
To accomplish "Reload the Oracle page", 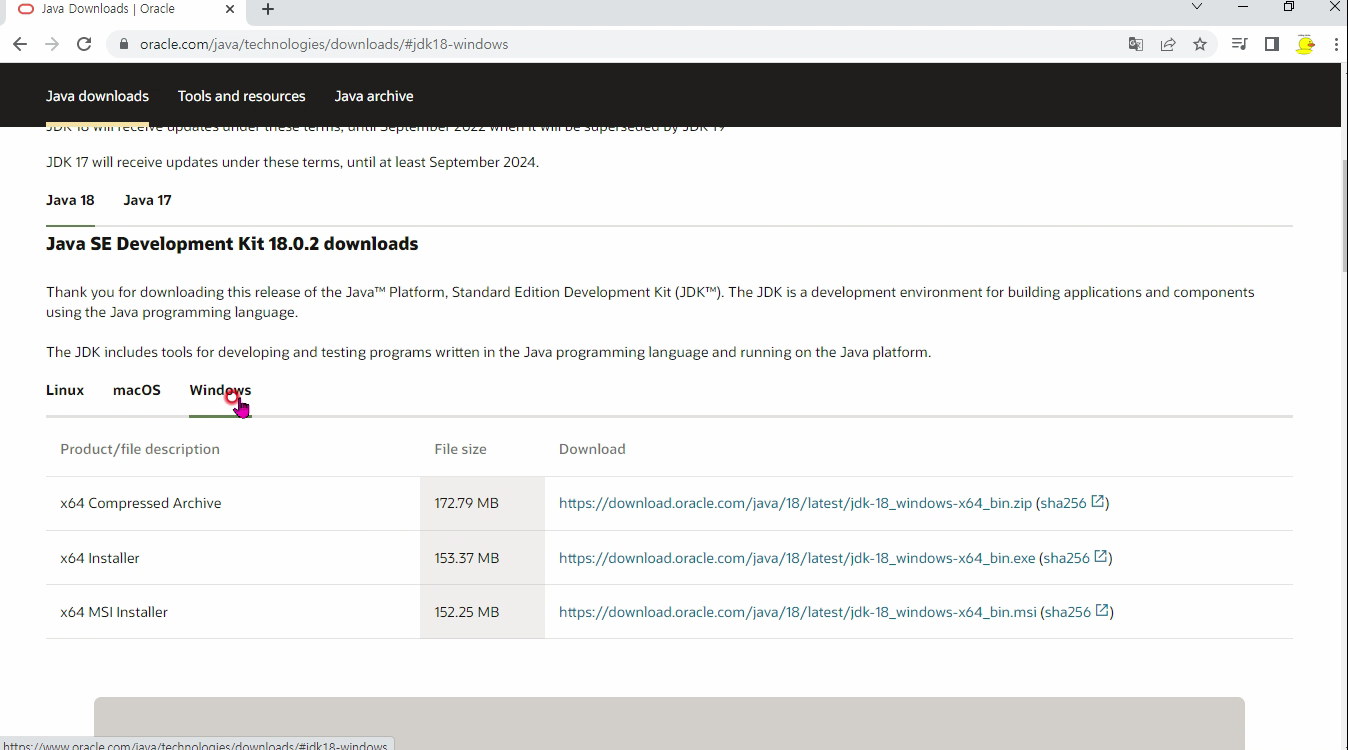I will click(84, 44).
